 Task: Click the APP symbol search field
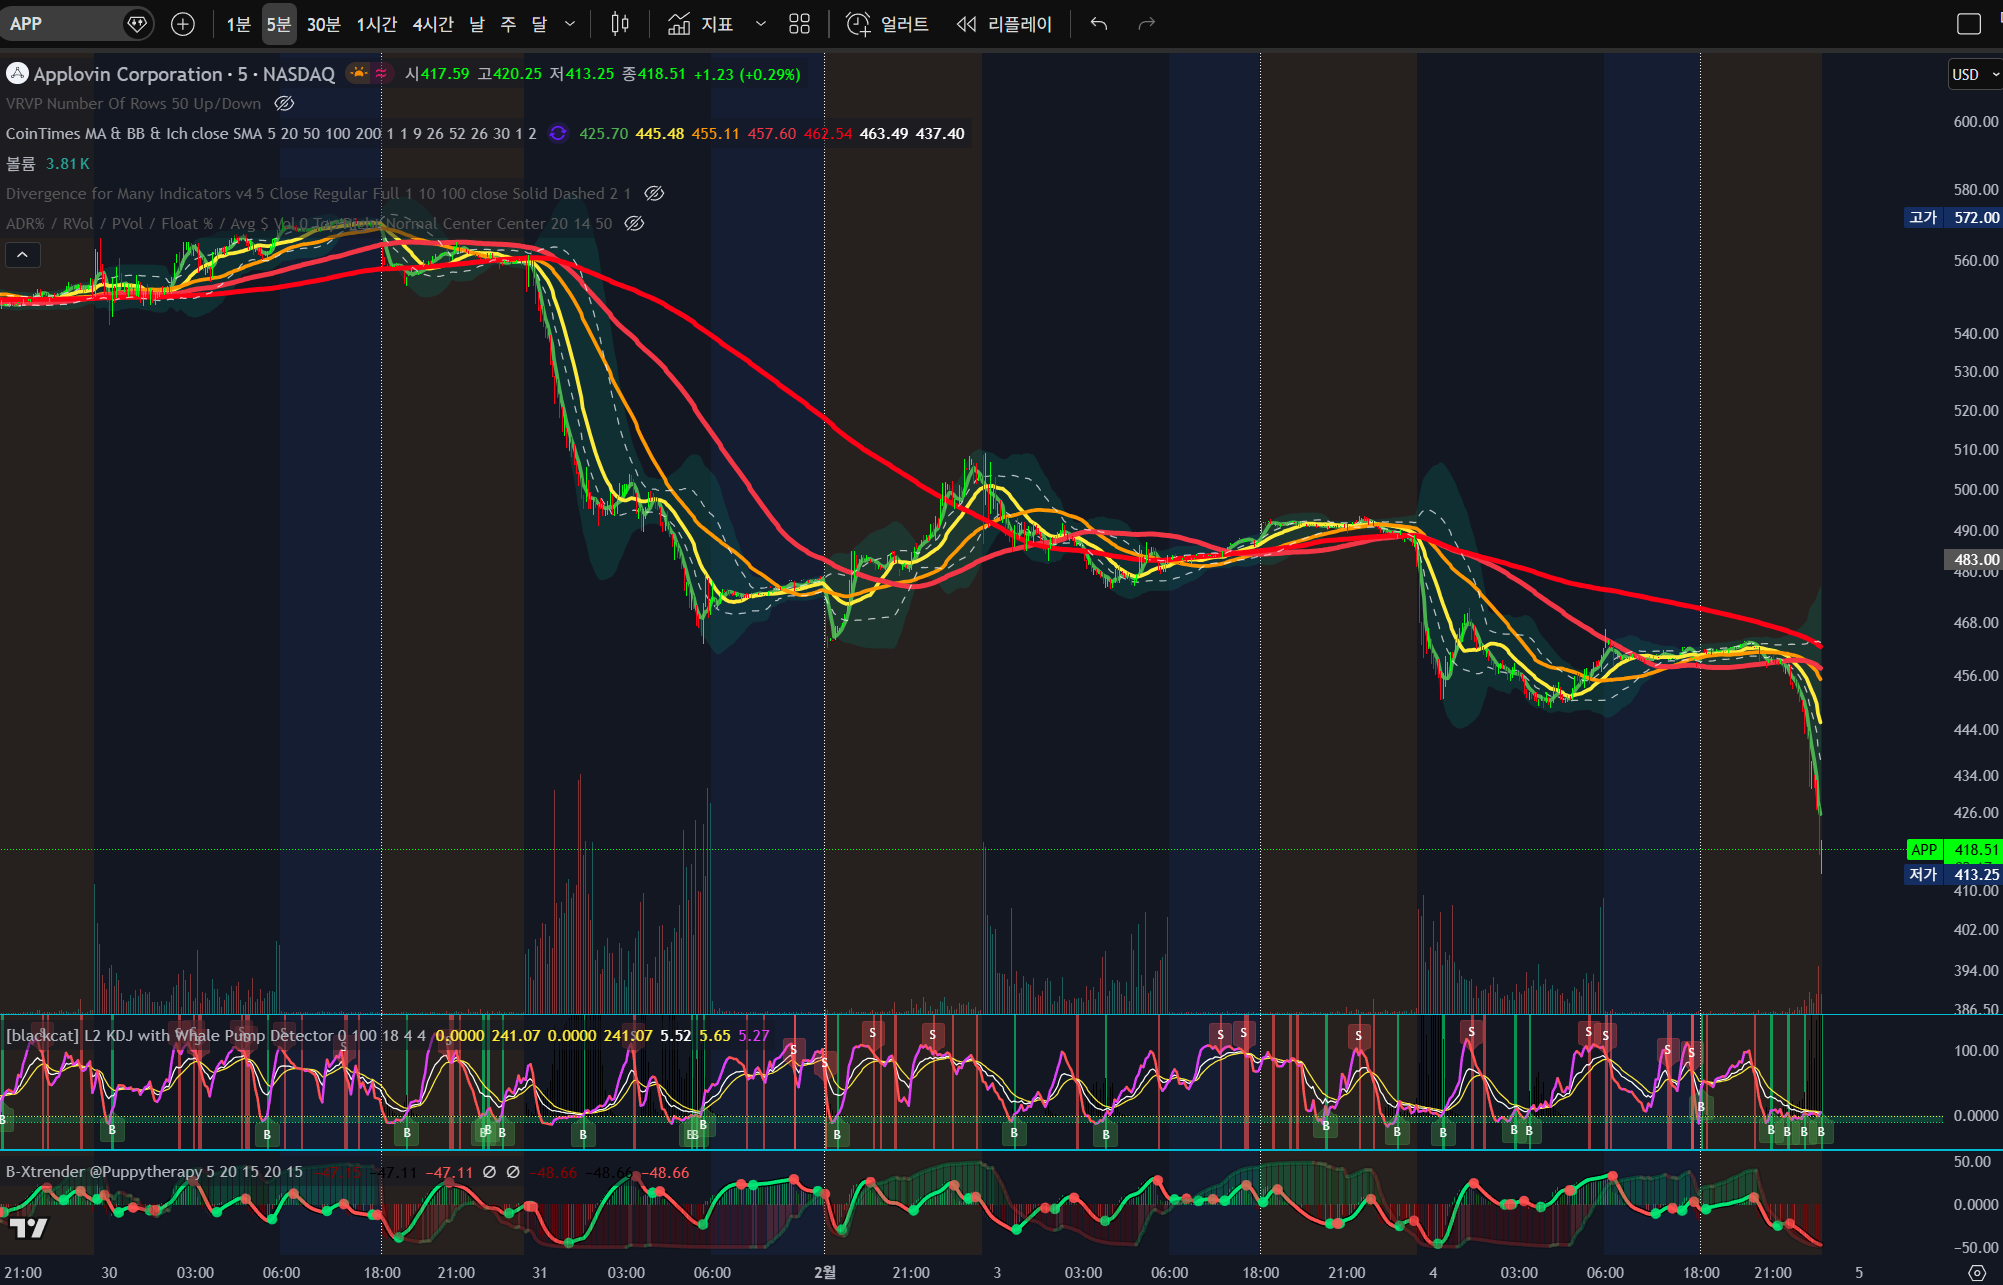pos(60,24)
